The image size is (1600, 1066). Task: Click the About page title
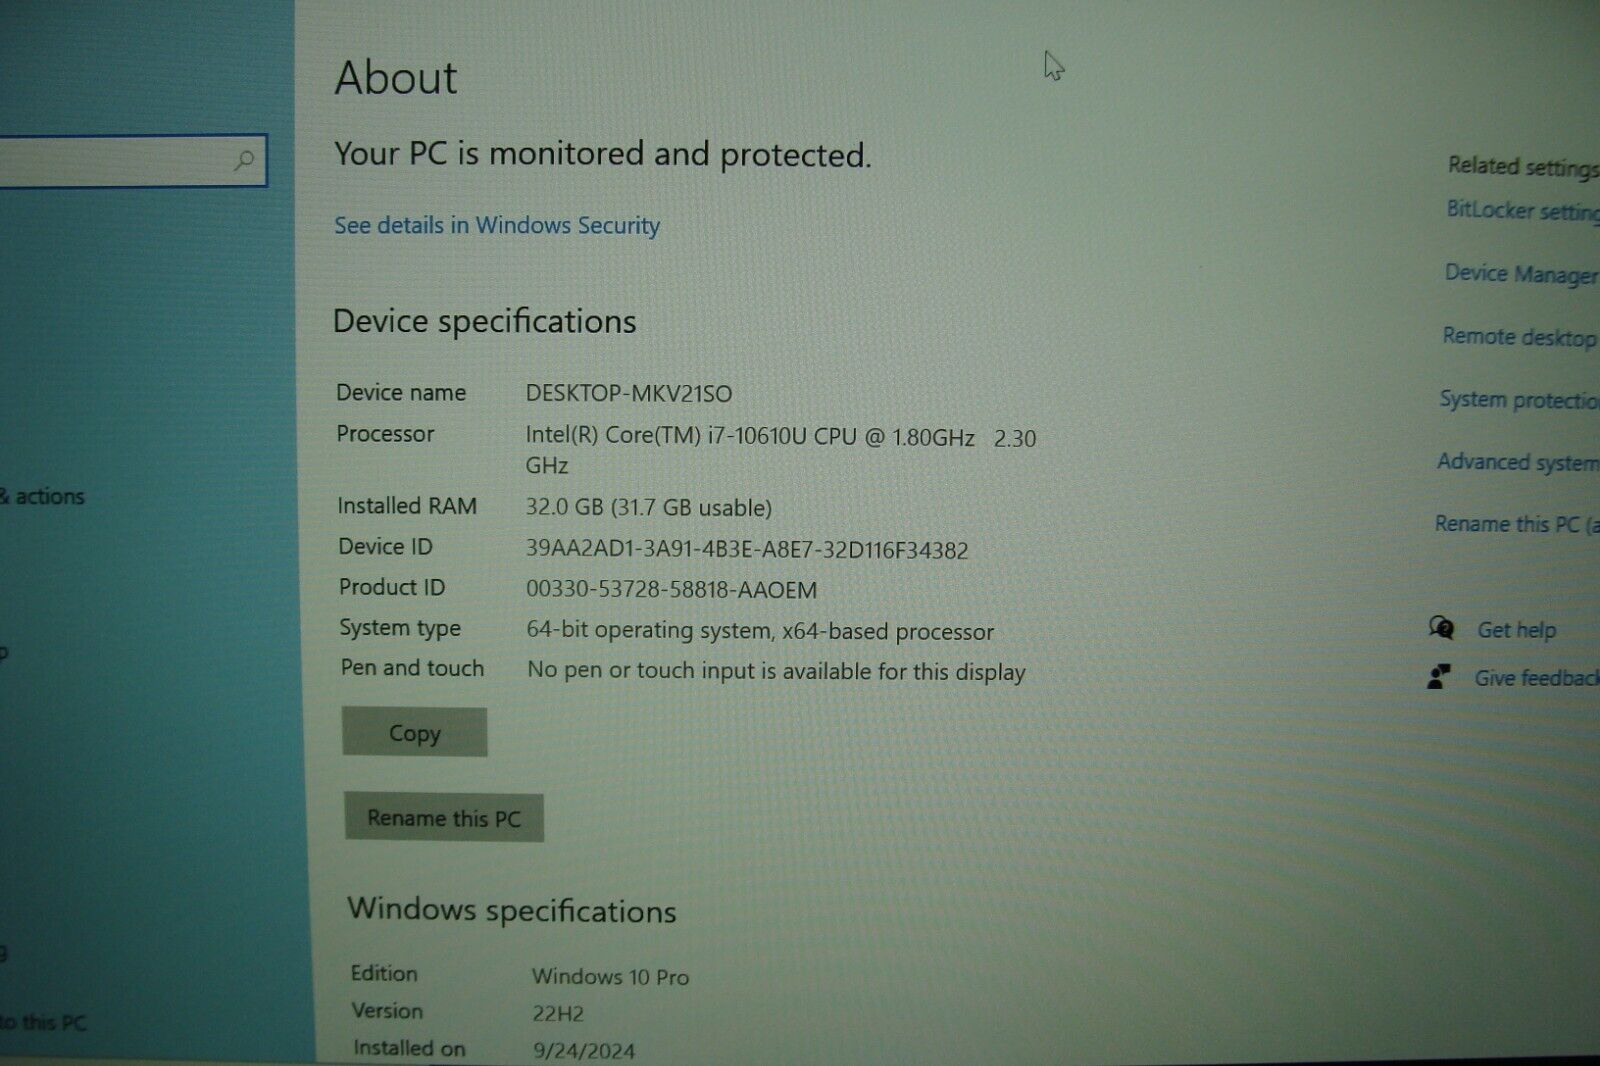coord(396,78)
